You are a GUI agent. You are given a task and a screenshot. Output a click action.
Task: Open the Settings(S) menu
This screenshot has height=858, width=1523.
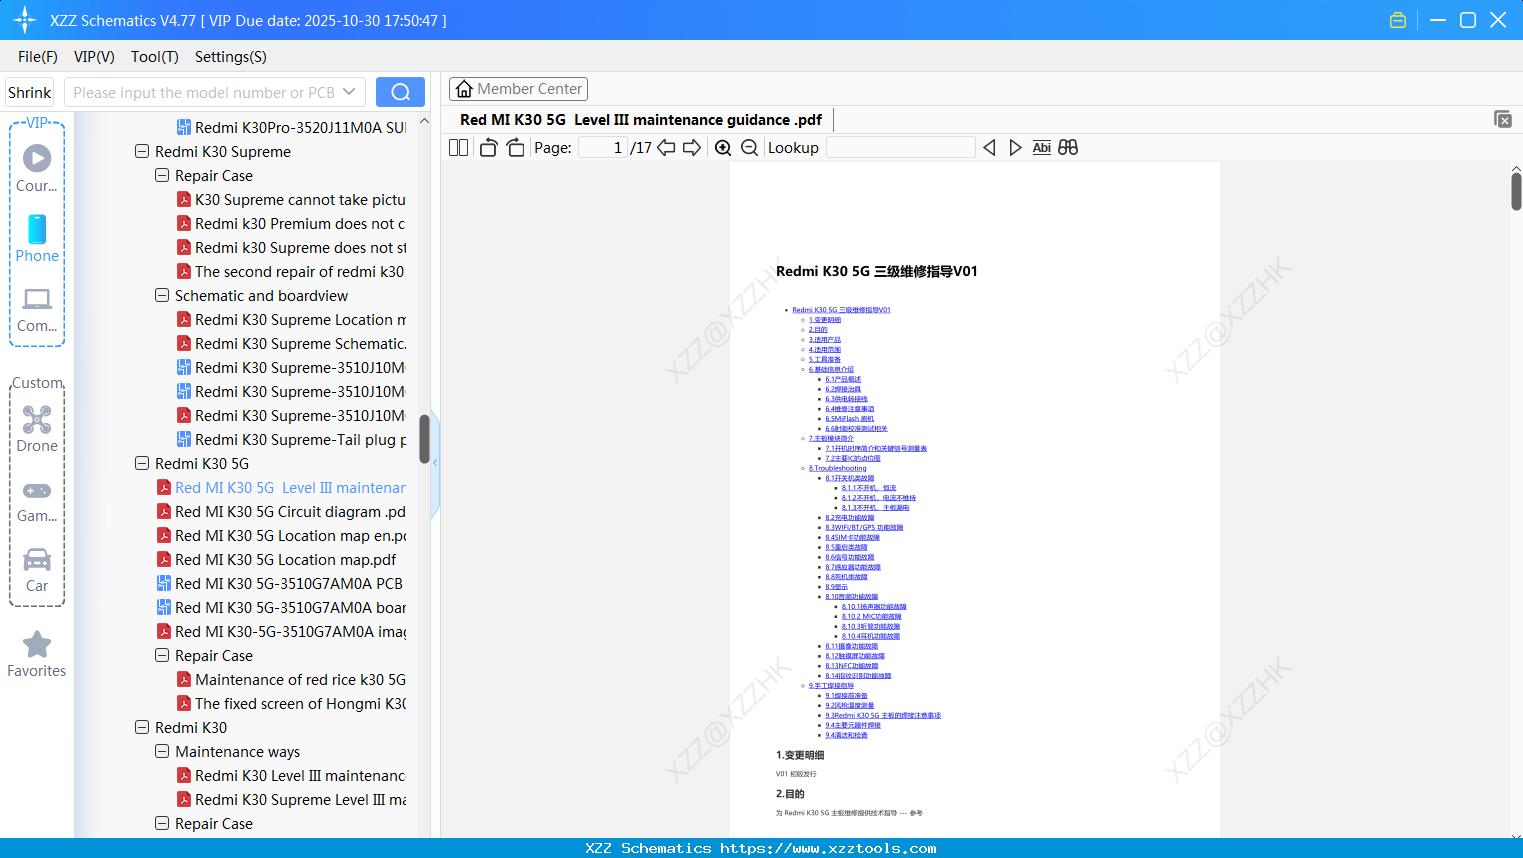click(231, 57)
